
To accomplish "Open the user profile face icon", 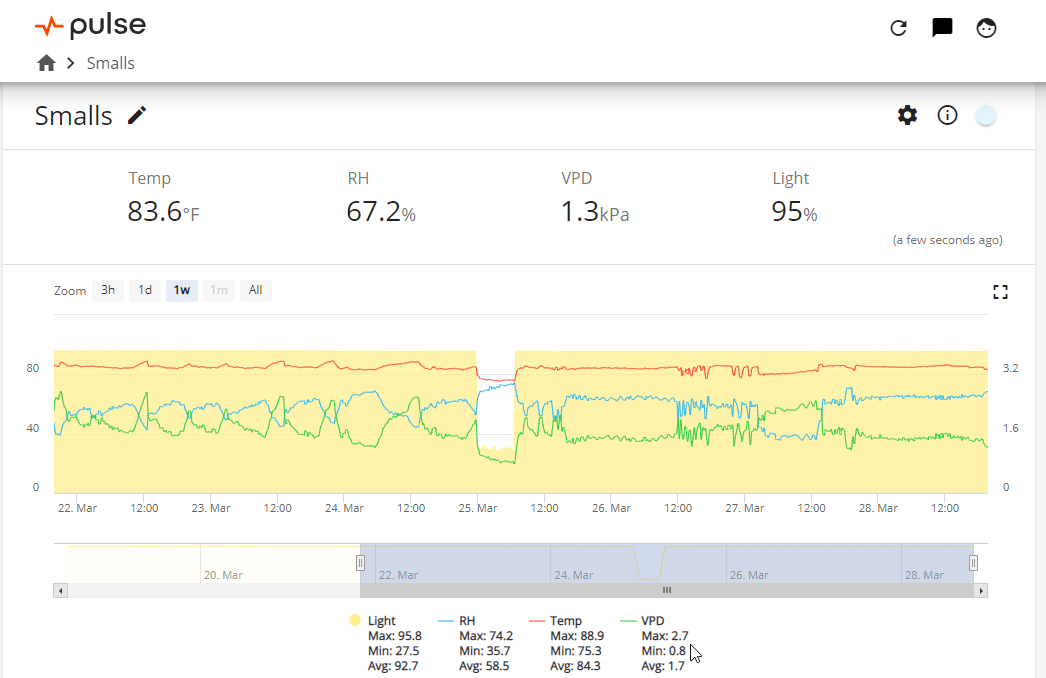I will (986, 28).
